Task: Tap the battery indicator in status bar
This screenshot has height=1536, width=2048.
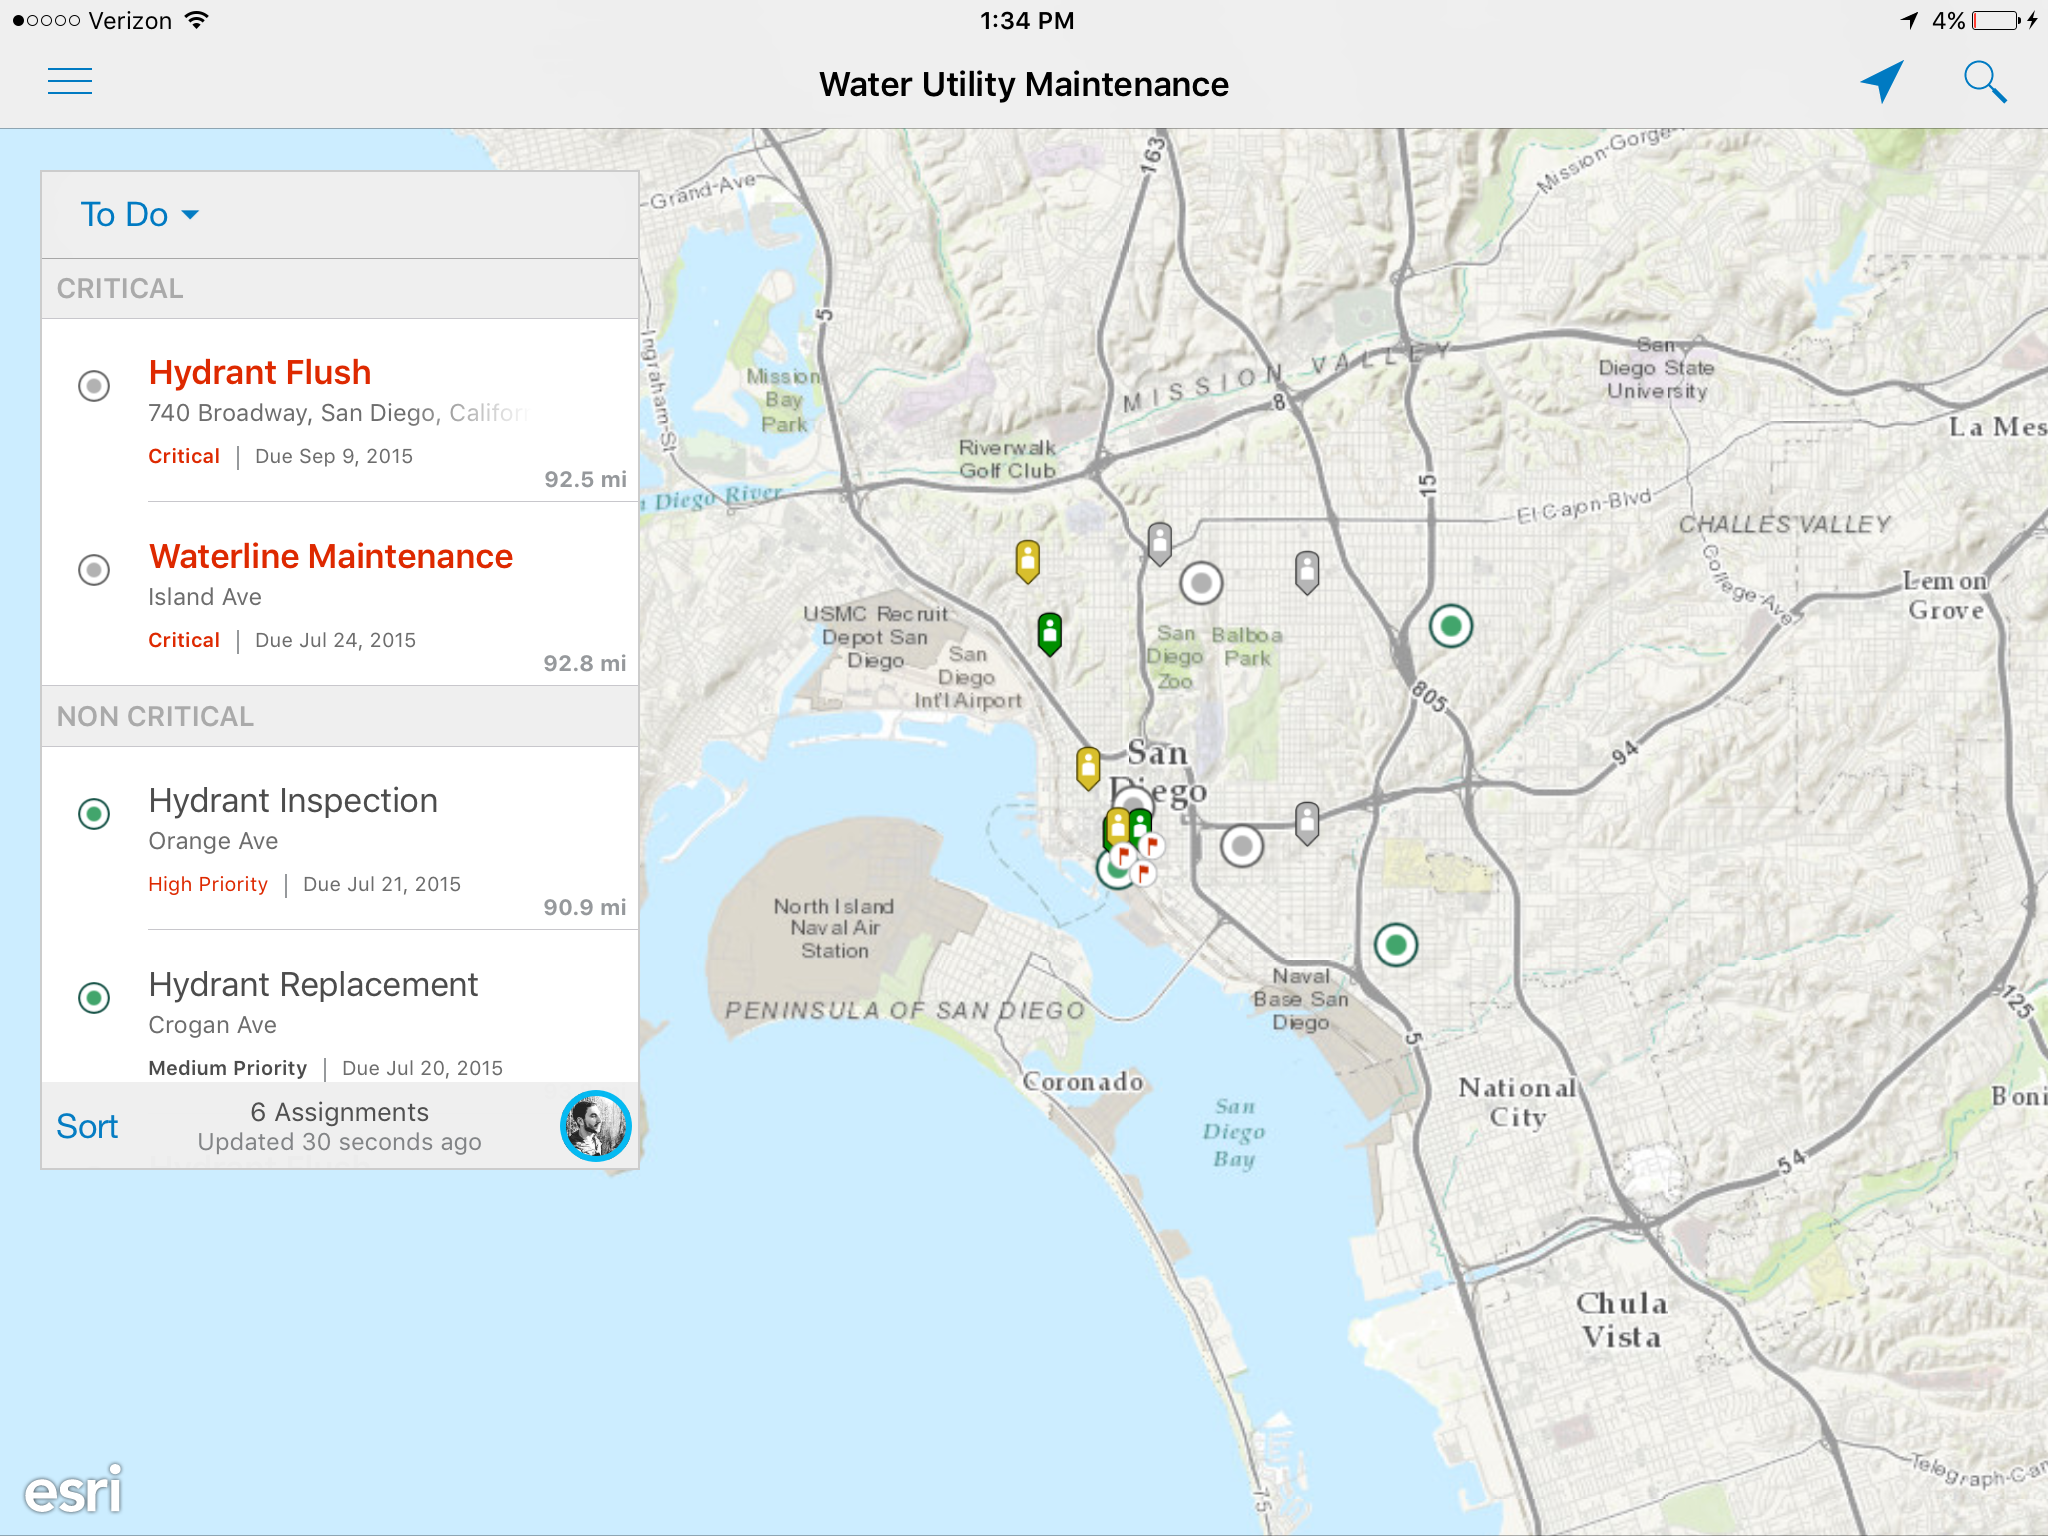Action: [x=1996, y=20]
